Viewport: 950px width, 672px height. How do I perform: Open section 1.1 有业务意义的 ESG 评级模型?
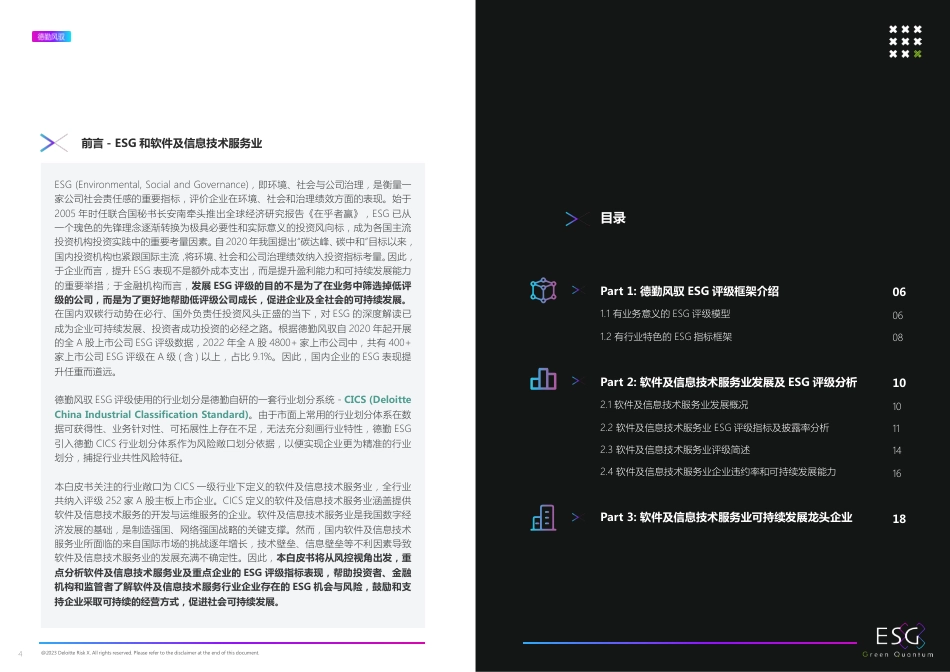[665, 314]
